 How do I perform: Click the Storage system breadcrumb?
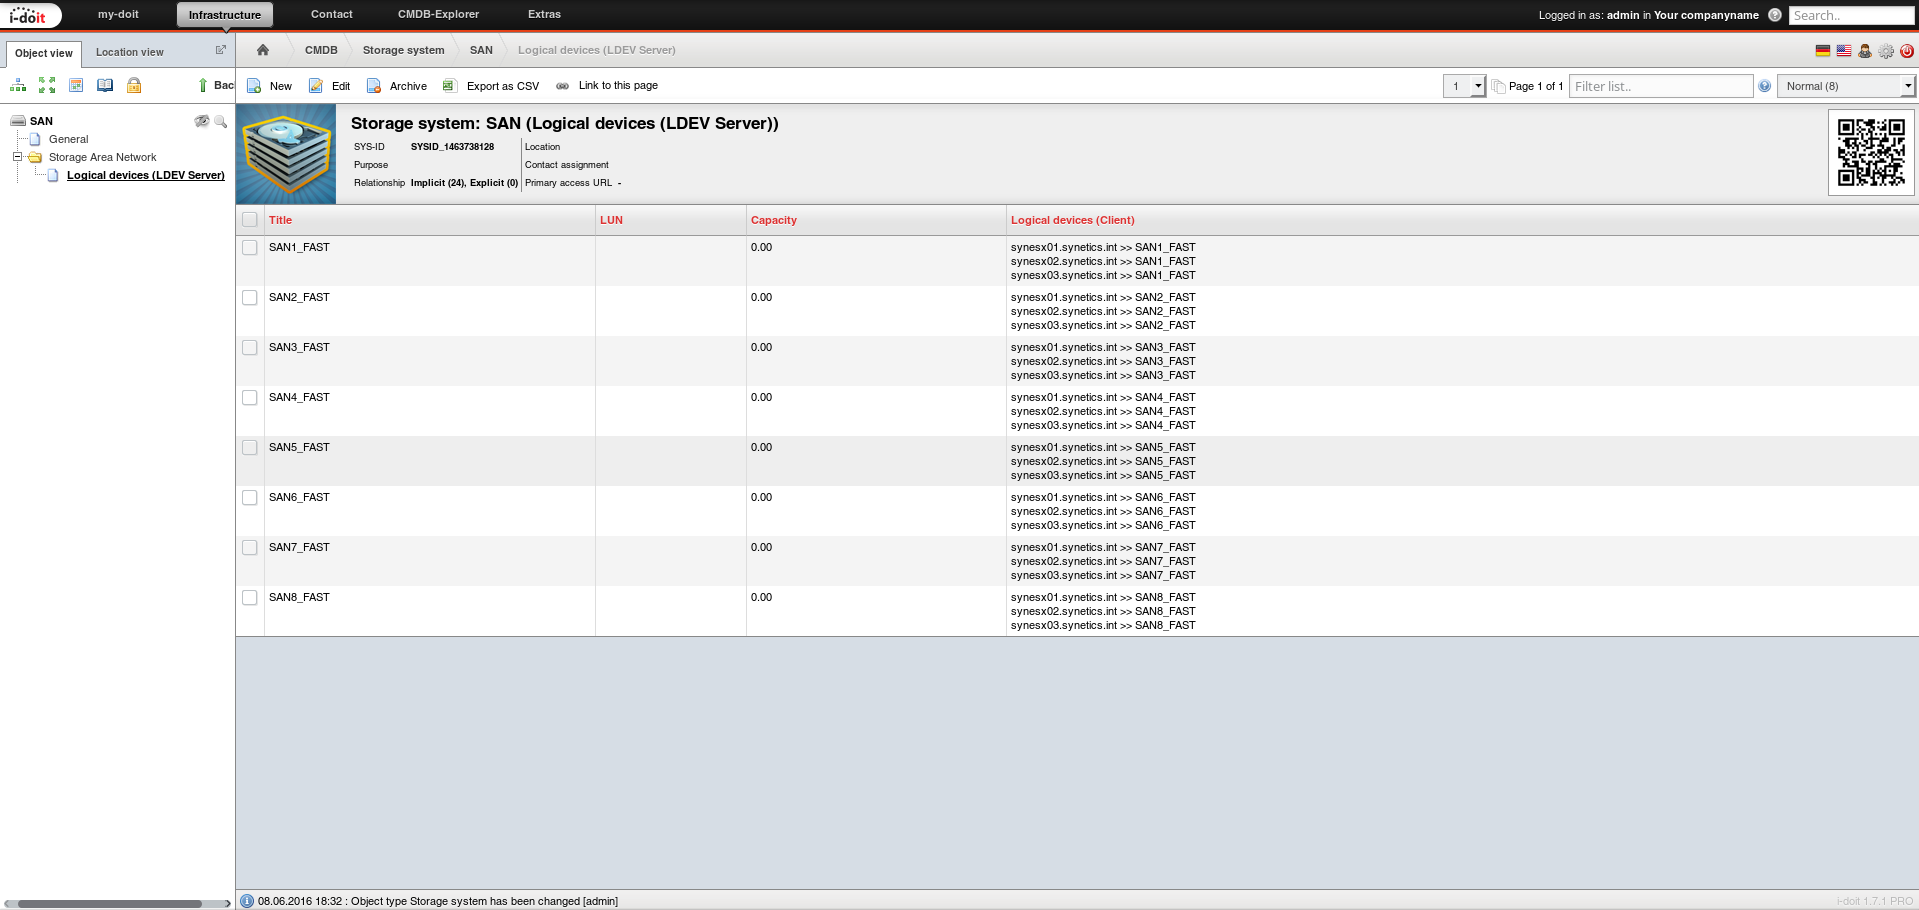[x=403, y=50]
